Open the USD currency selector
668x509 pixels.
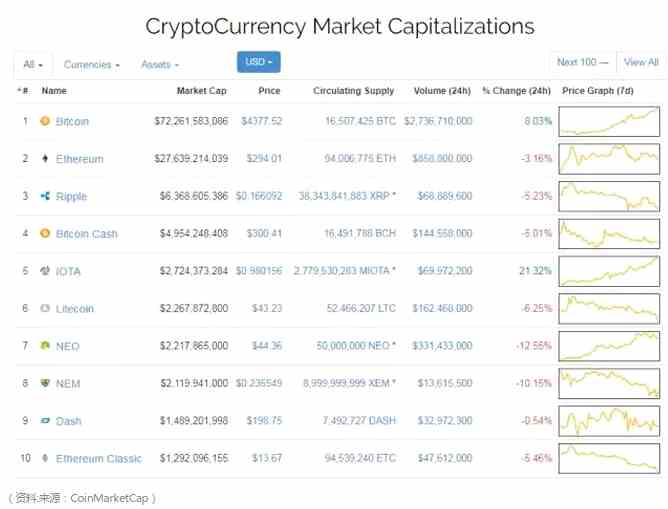[x=258, y=62]
